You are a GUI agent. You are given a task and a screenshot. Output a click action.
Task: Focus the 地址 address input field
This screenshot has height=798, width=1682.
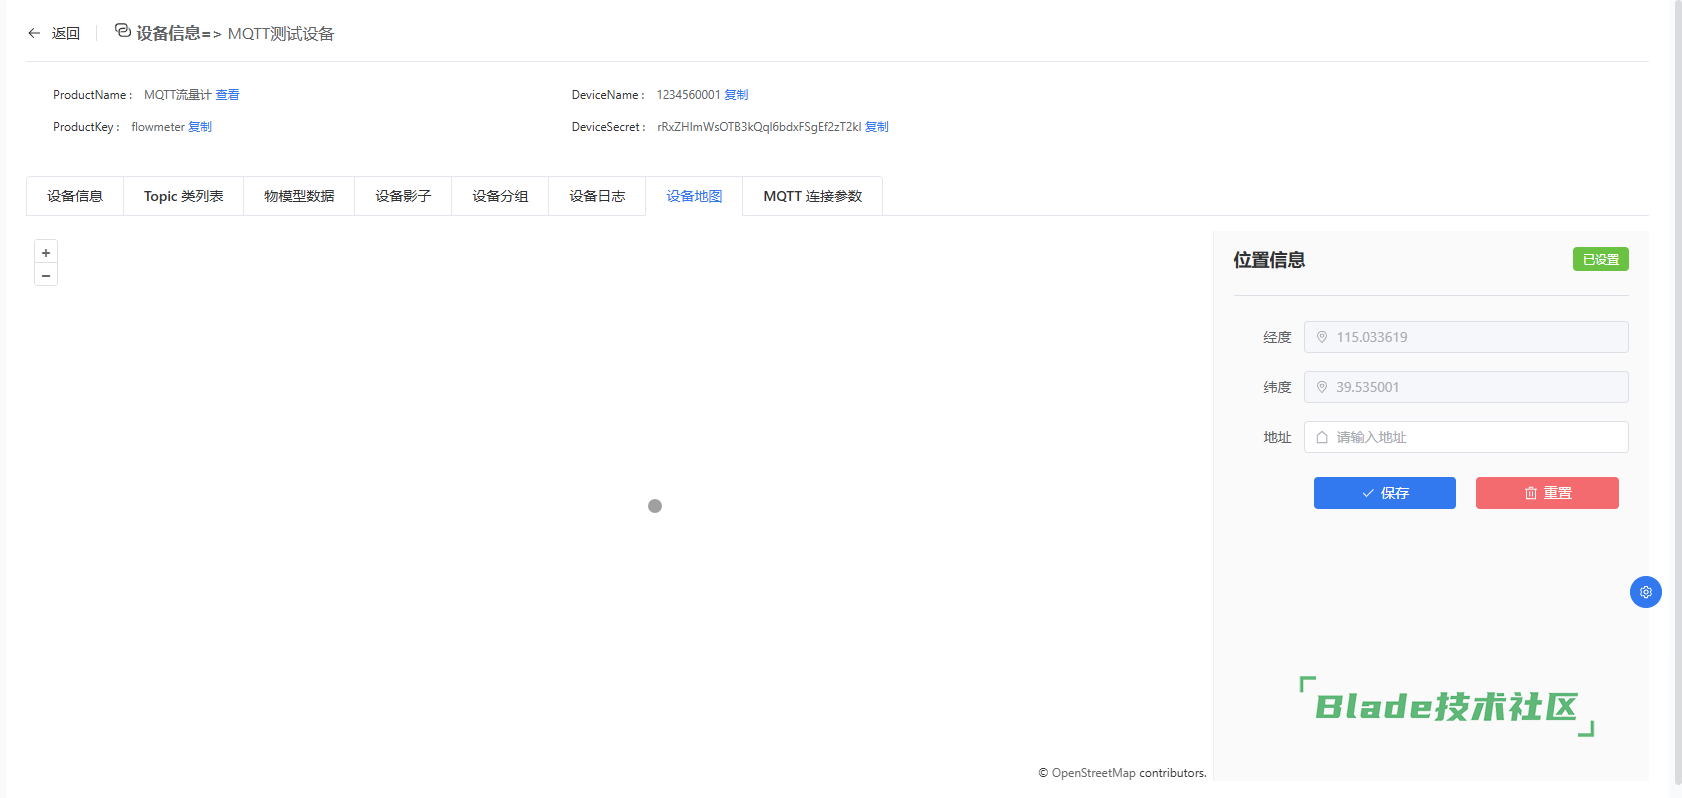point(1477,437)
